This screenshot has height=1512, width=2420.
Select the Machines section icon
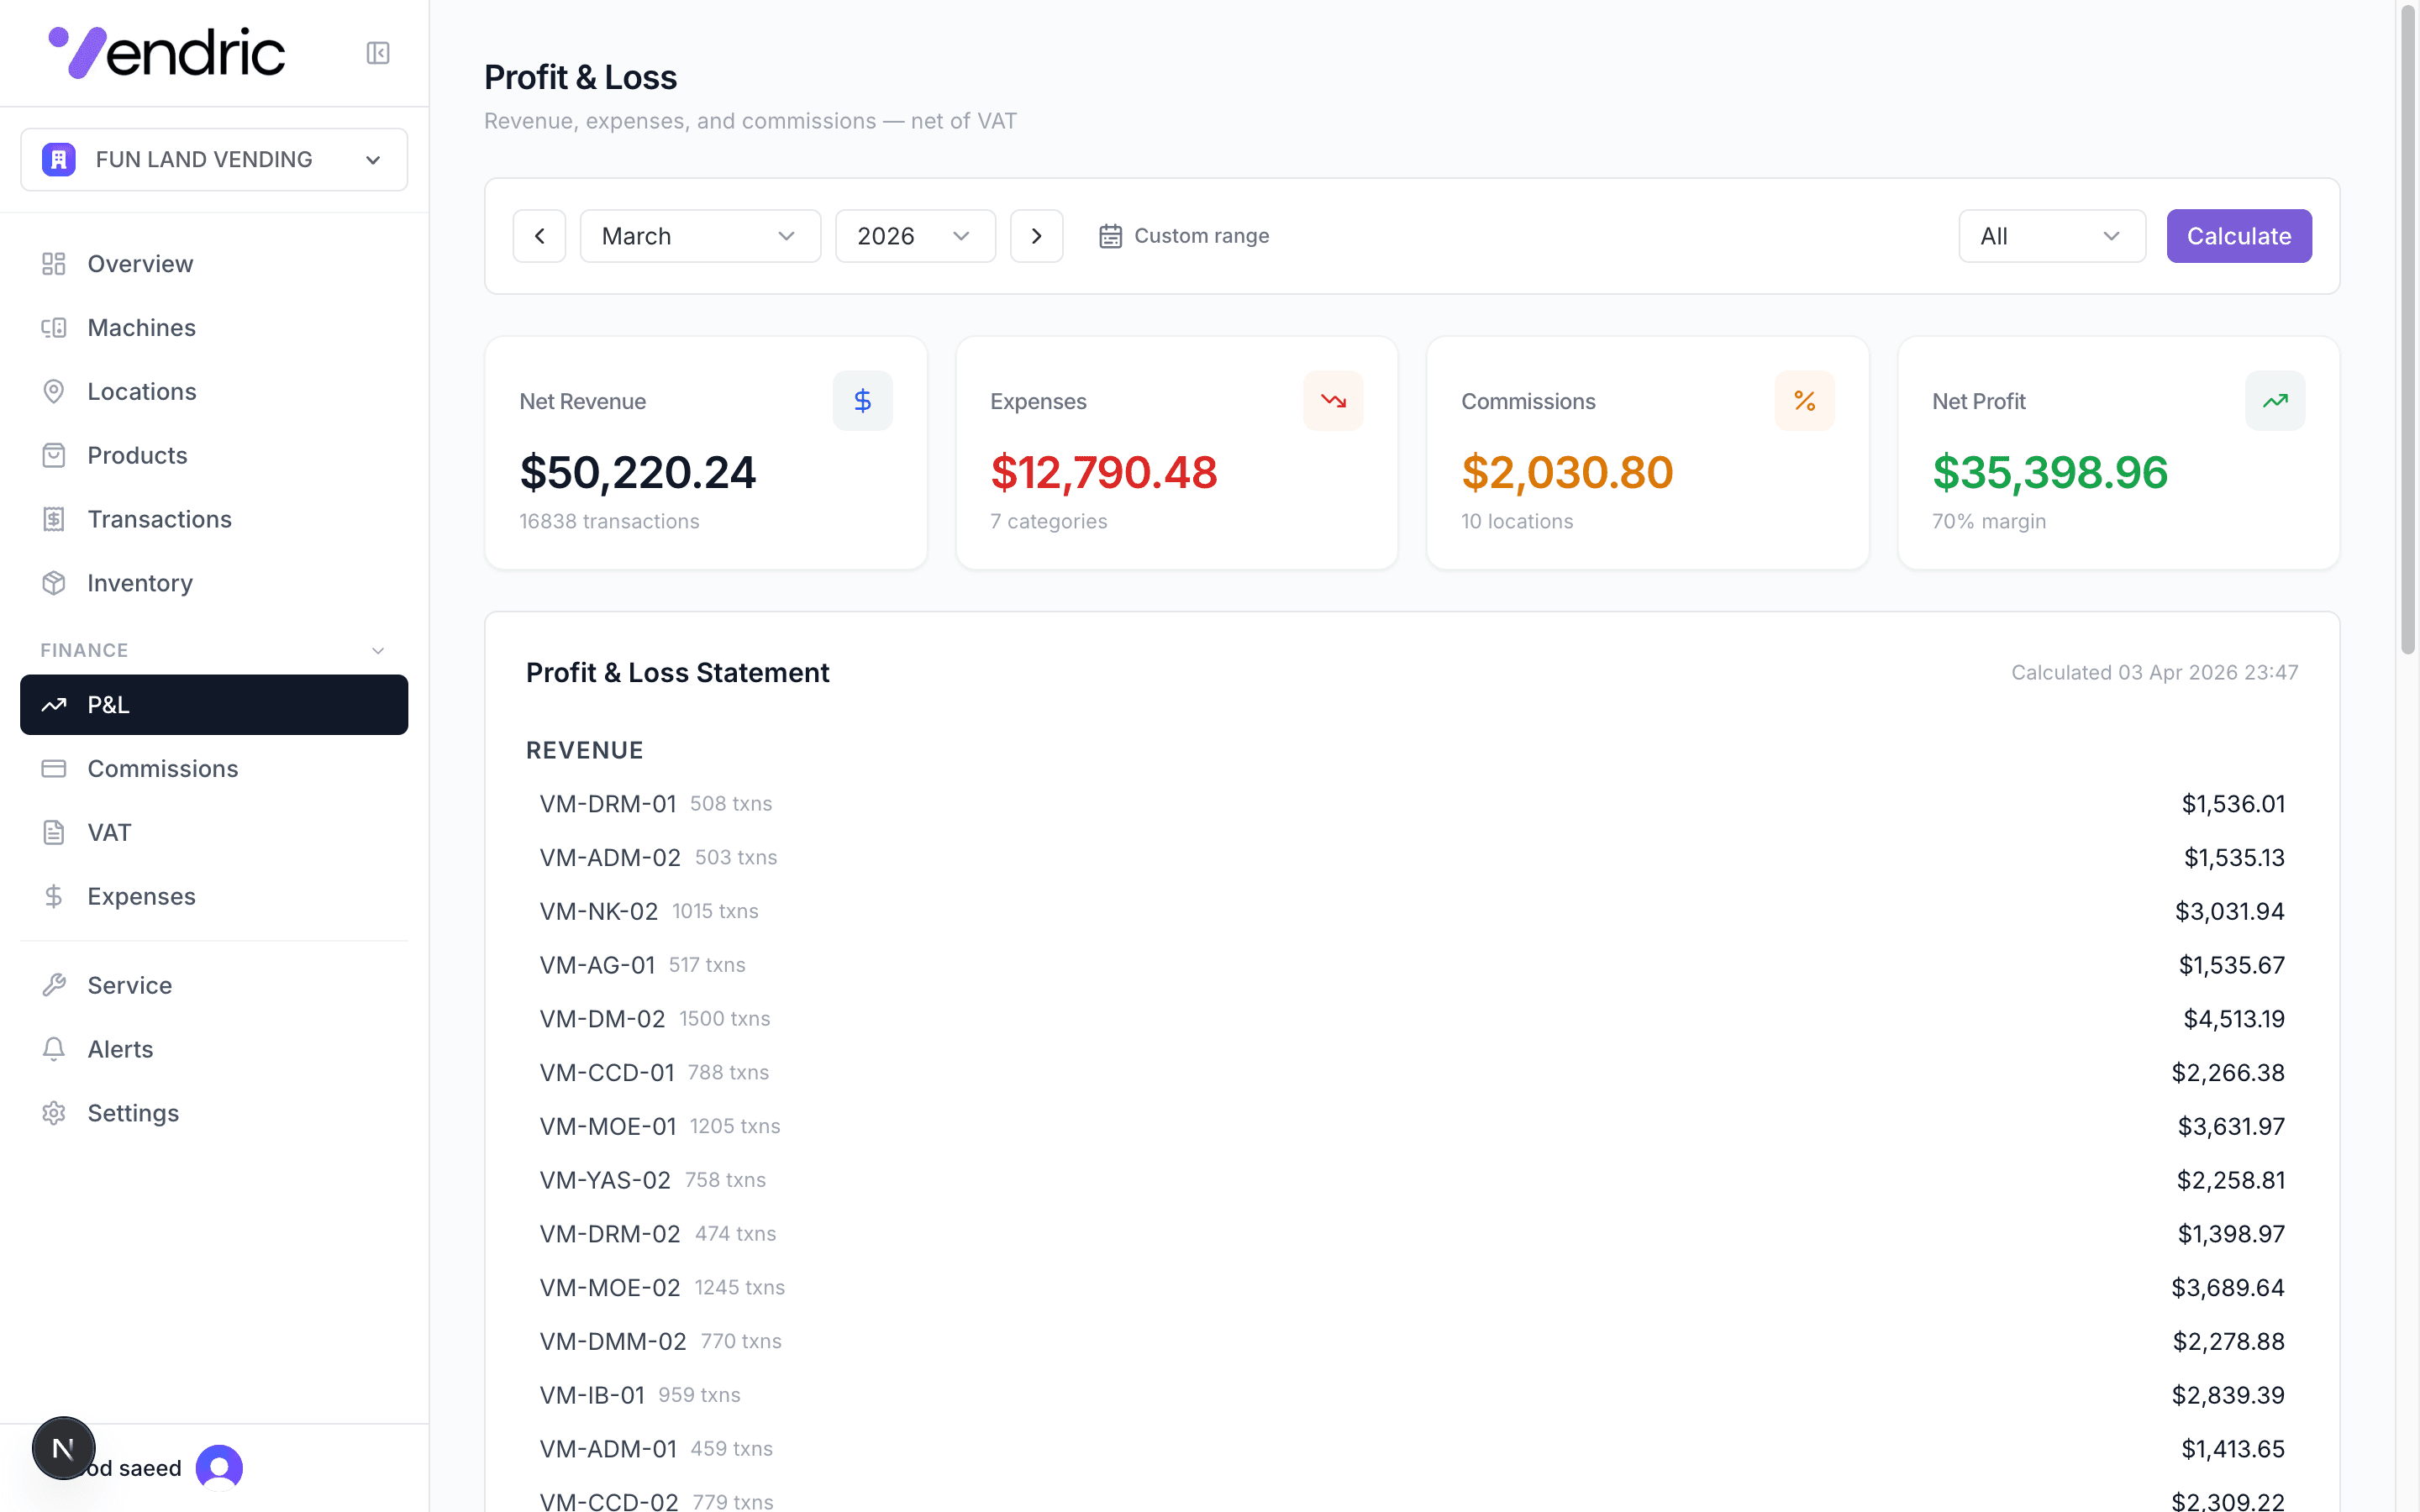(x=54, y=327)
